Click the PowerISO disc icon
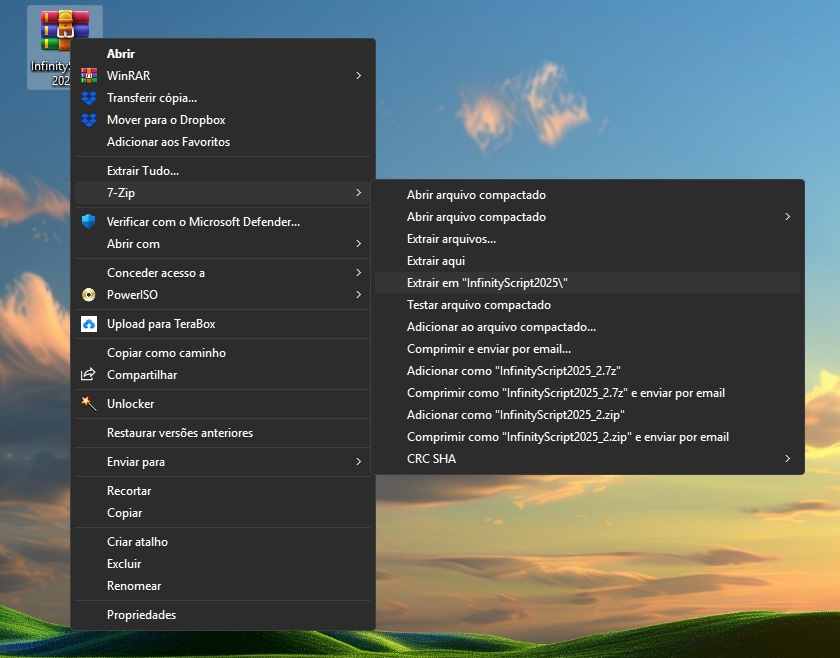This screenshot has height=658, width=840. click(89, 295)
